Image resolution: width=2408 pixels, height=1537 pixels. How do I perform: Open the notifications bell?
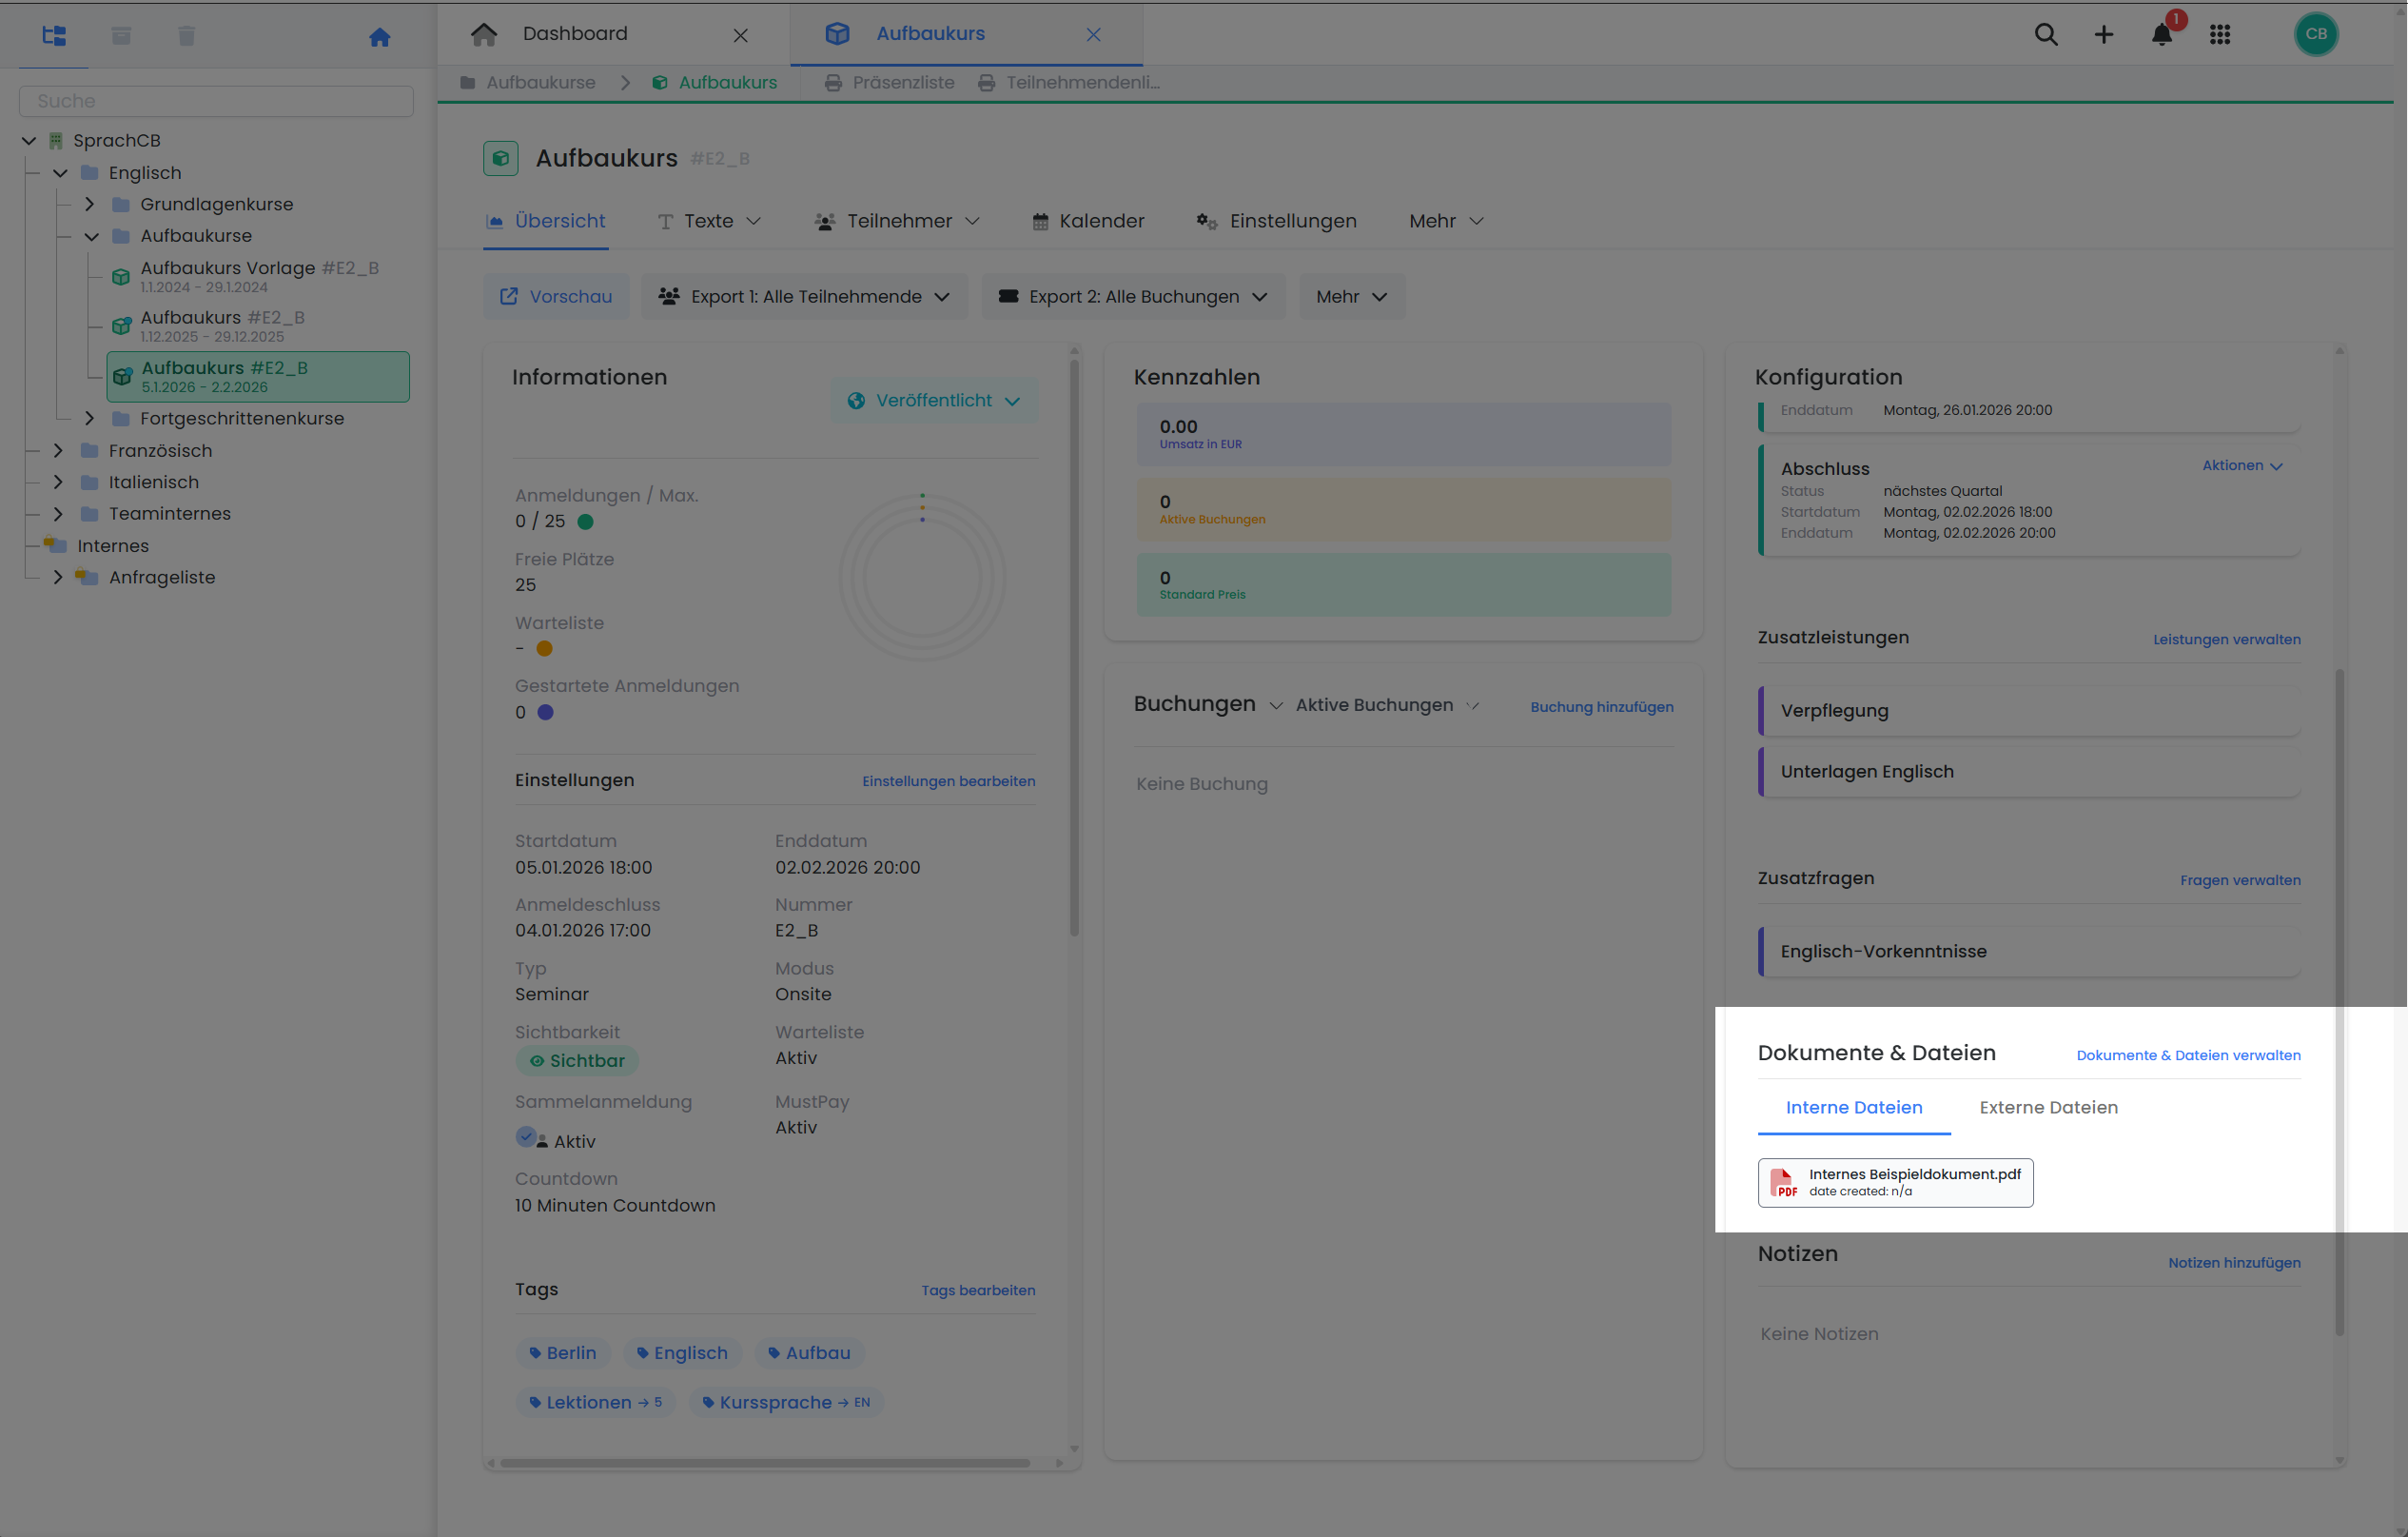(2161, 35)
